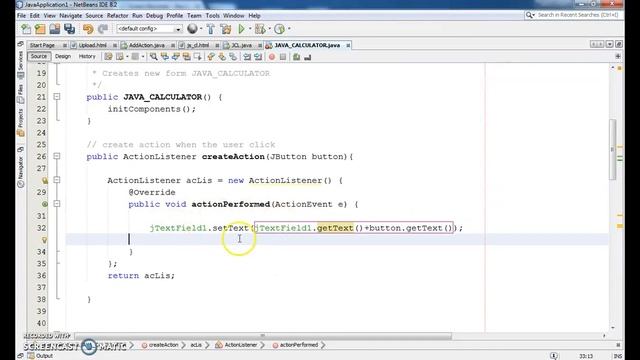This screenshot has width=640, height=360.
Task: Click the Uncomment editor icon
Action: (x=308, y=57)
